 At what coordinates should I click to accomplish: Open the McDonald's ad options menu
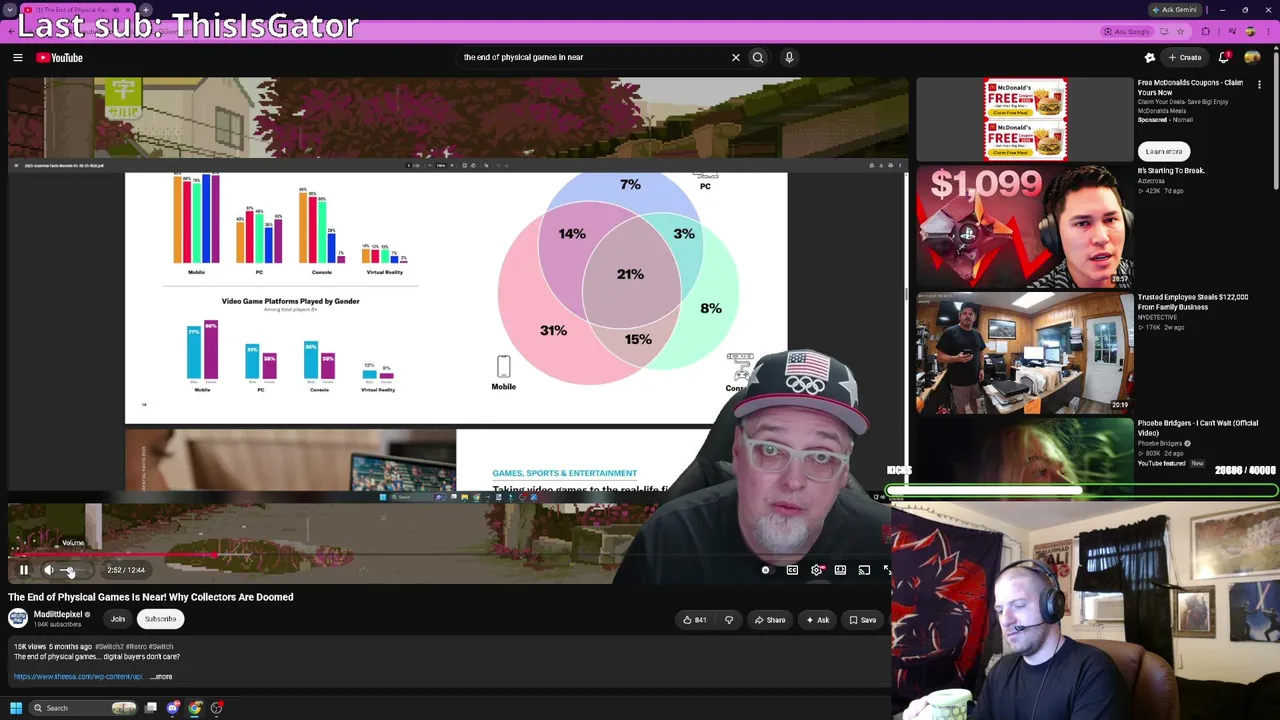(1259, 85)
